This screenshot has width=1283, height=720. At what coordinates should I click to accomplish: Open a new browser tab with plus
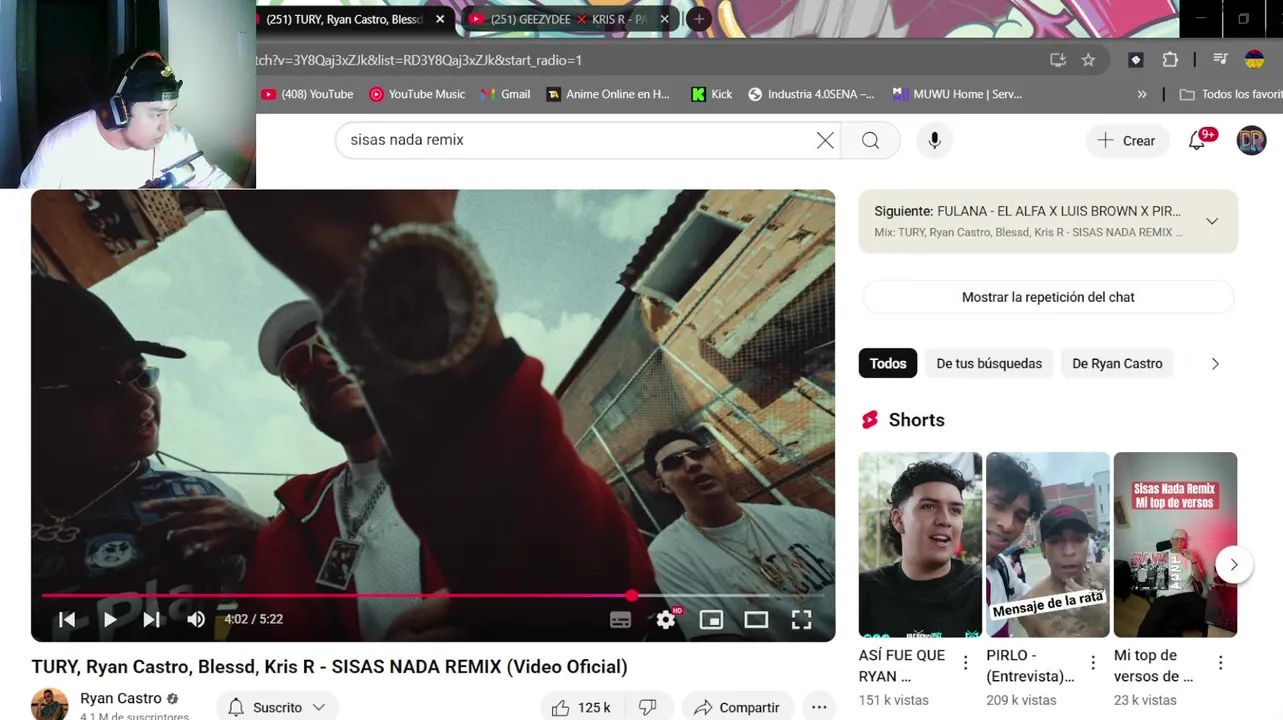(699, 19)
